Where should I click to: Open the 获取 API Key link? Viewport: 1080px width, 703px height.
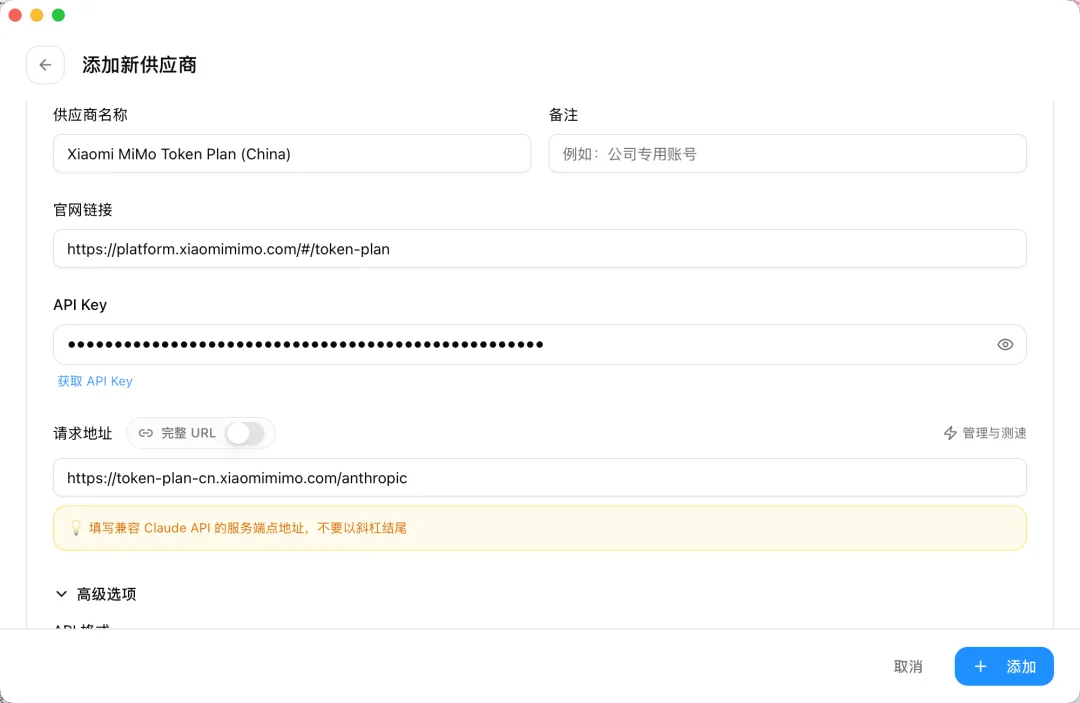95,381
